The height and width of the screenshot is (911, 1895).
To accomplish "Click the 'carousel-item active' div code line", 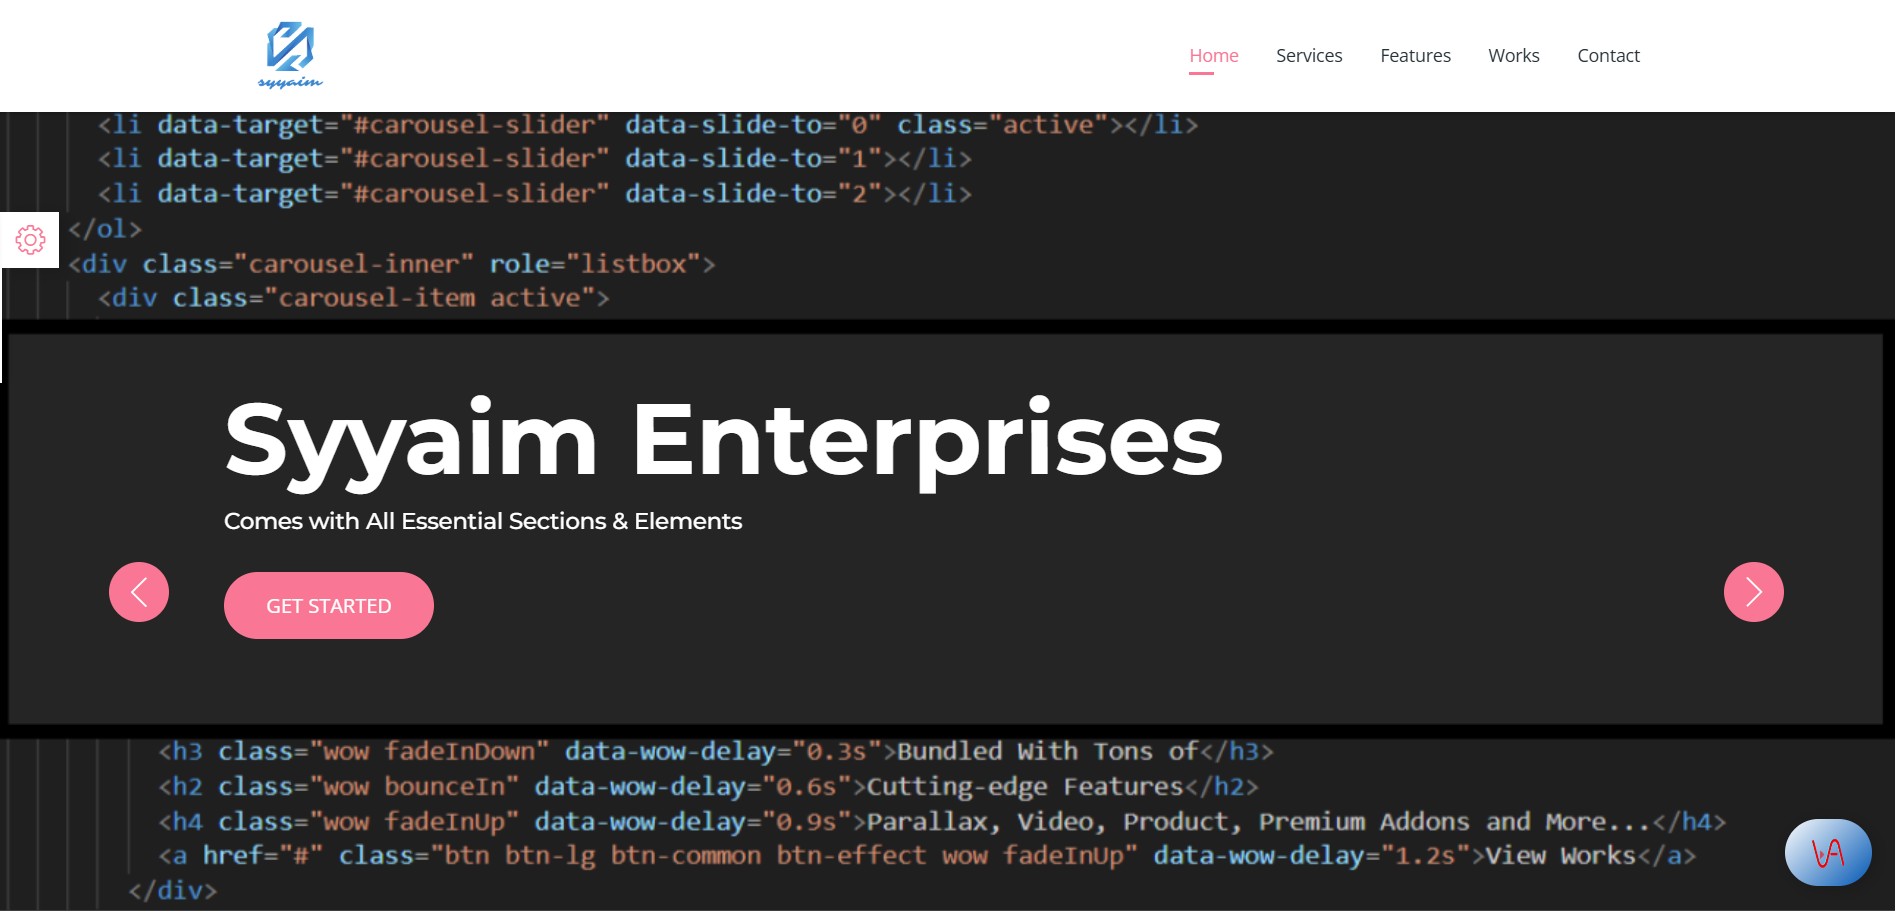I will (x=353, y=298).
